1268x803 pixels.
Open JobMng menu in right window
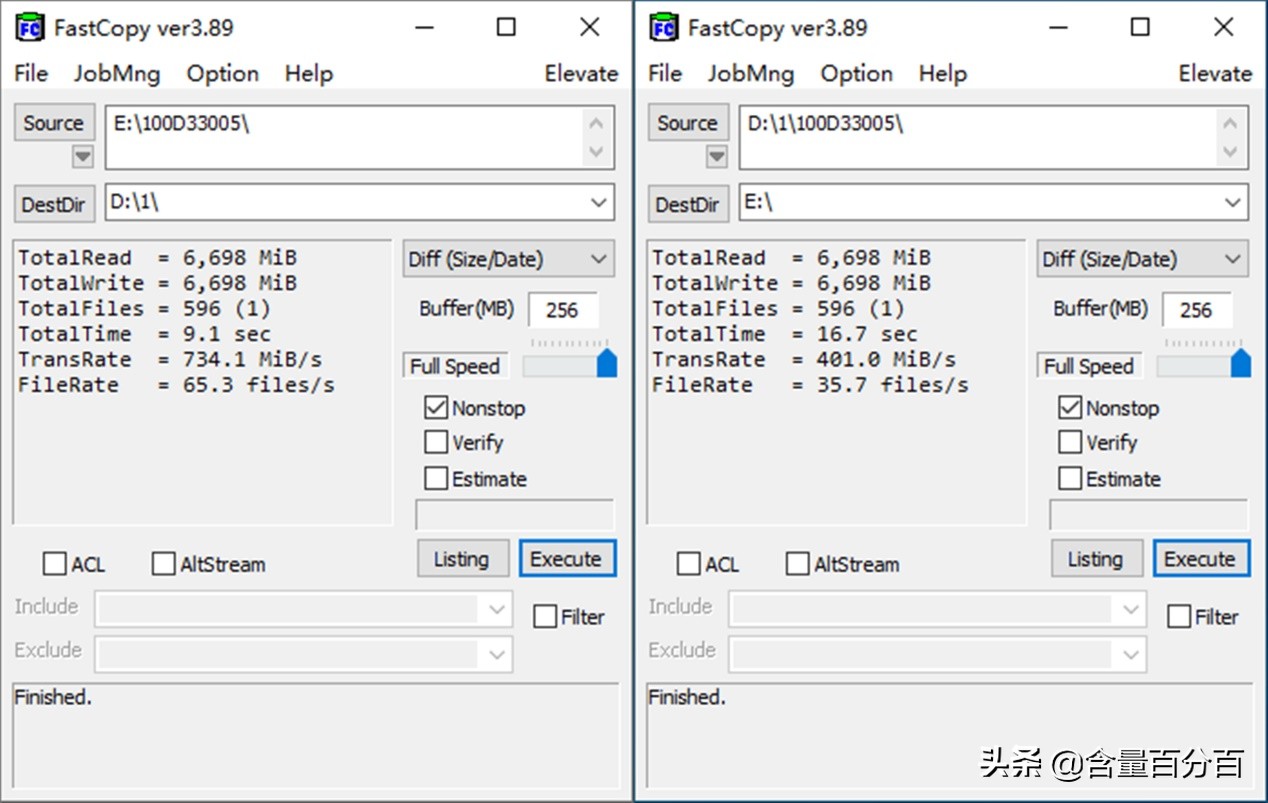tap(750, 74)
